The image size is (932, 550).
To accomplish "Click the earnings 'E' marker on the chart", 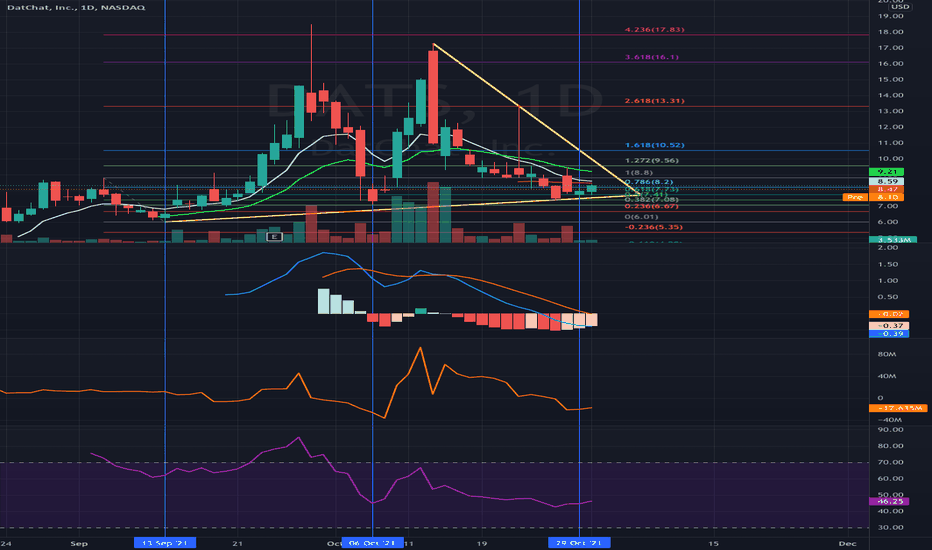I will point(273,237).
